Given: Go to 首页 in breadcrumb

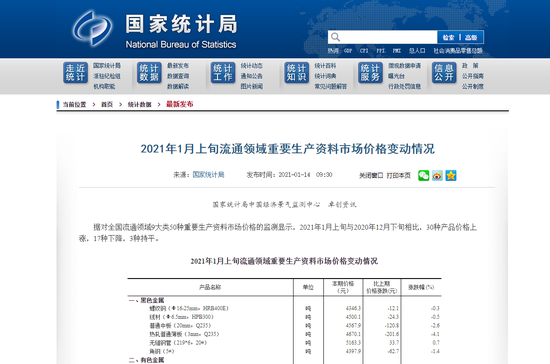Looking at the screenshot, I should tap(107, 105).
